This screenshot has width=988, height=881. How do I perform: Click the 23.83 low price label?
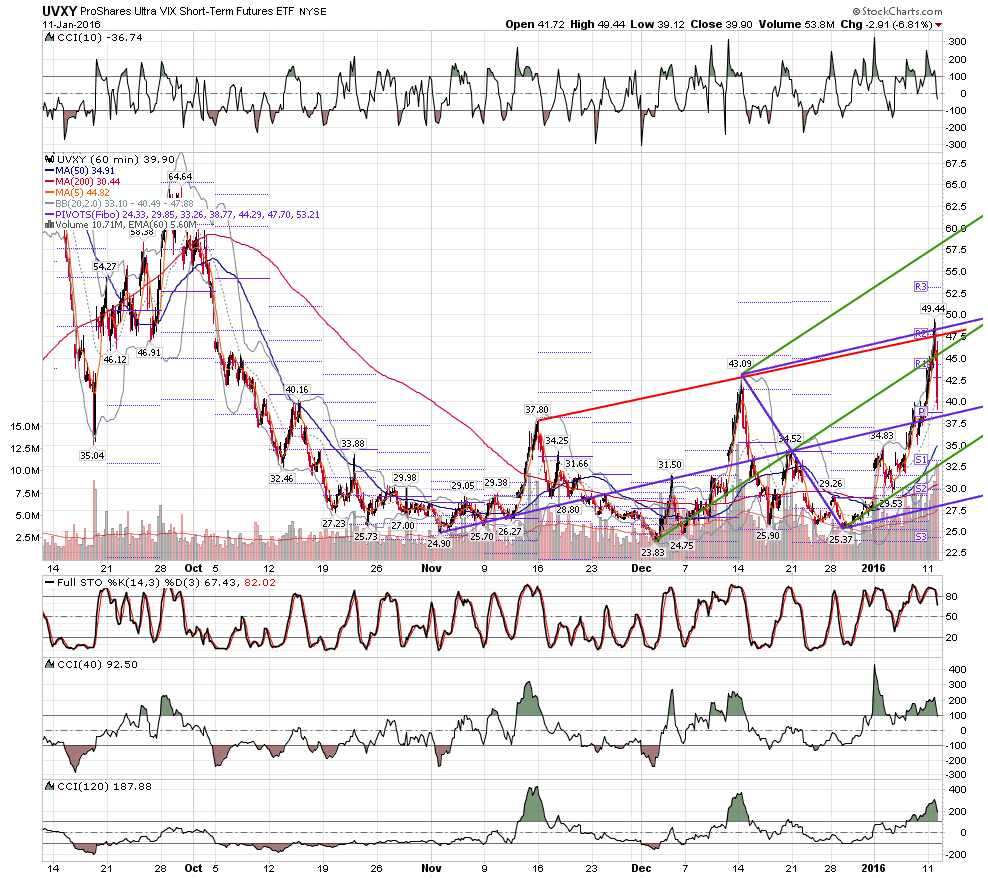(653, 552)
